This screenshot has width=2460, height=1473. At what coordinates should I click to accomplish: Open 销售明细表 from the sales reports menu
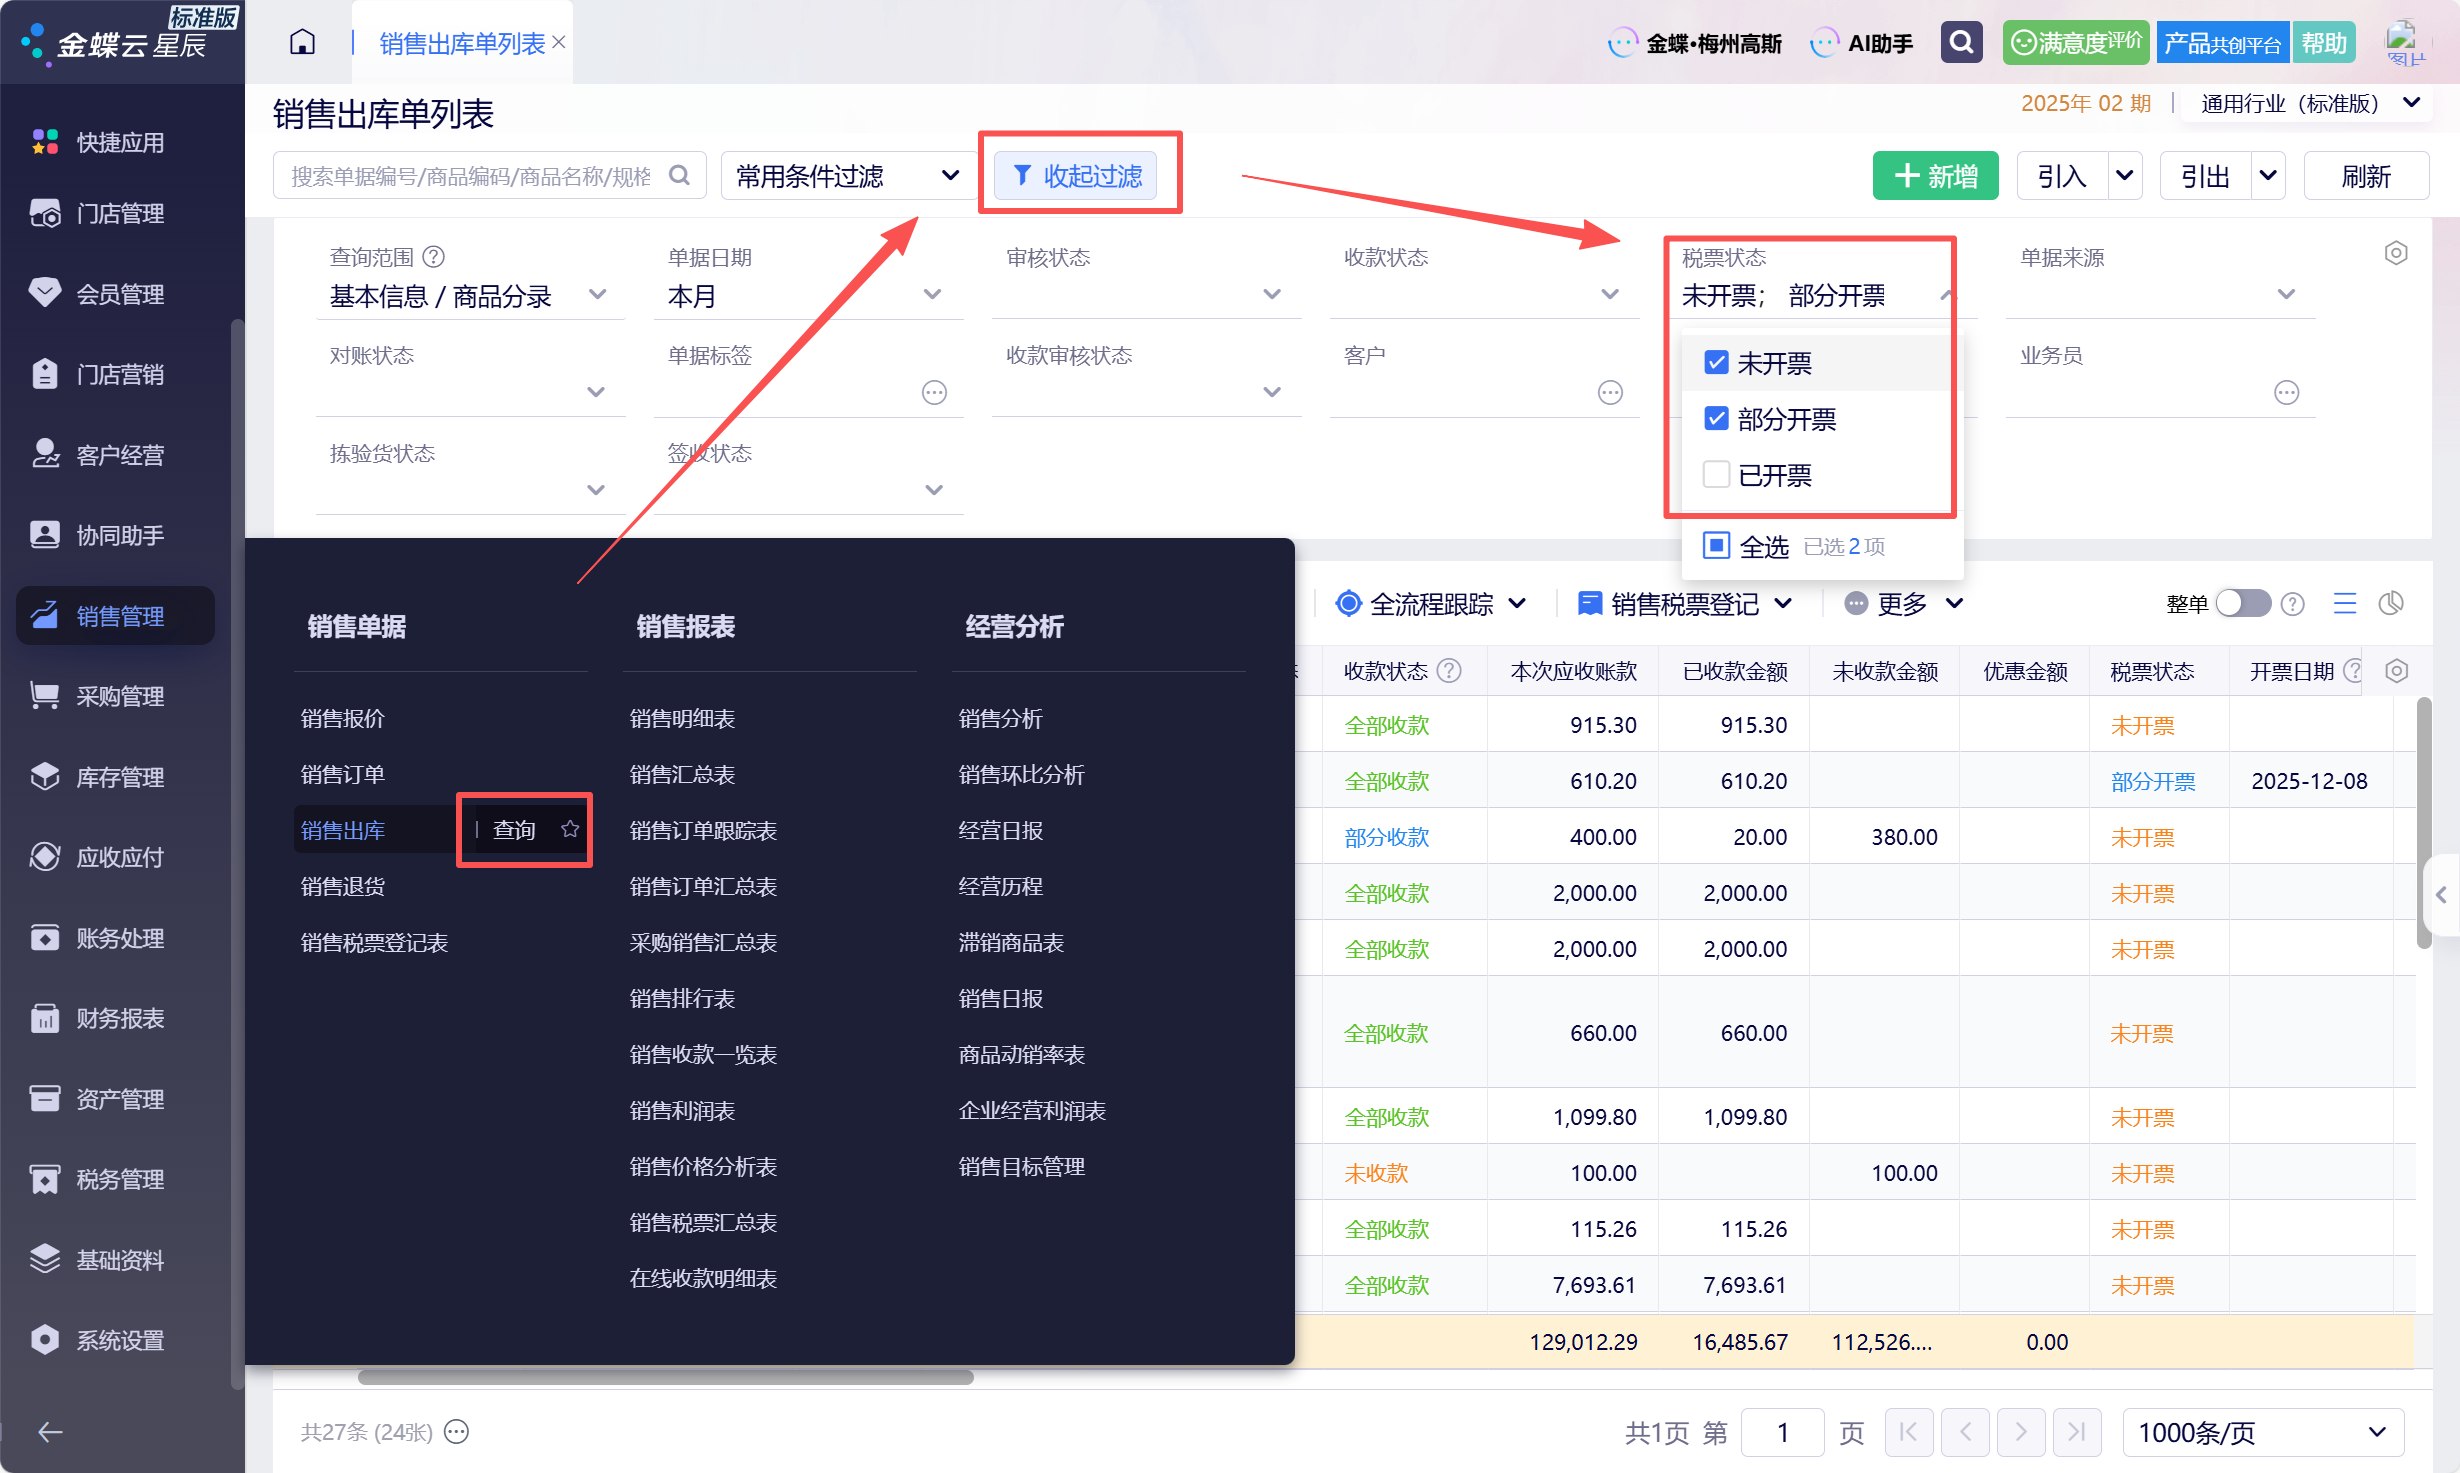[x=682, y=718]
